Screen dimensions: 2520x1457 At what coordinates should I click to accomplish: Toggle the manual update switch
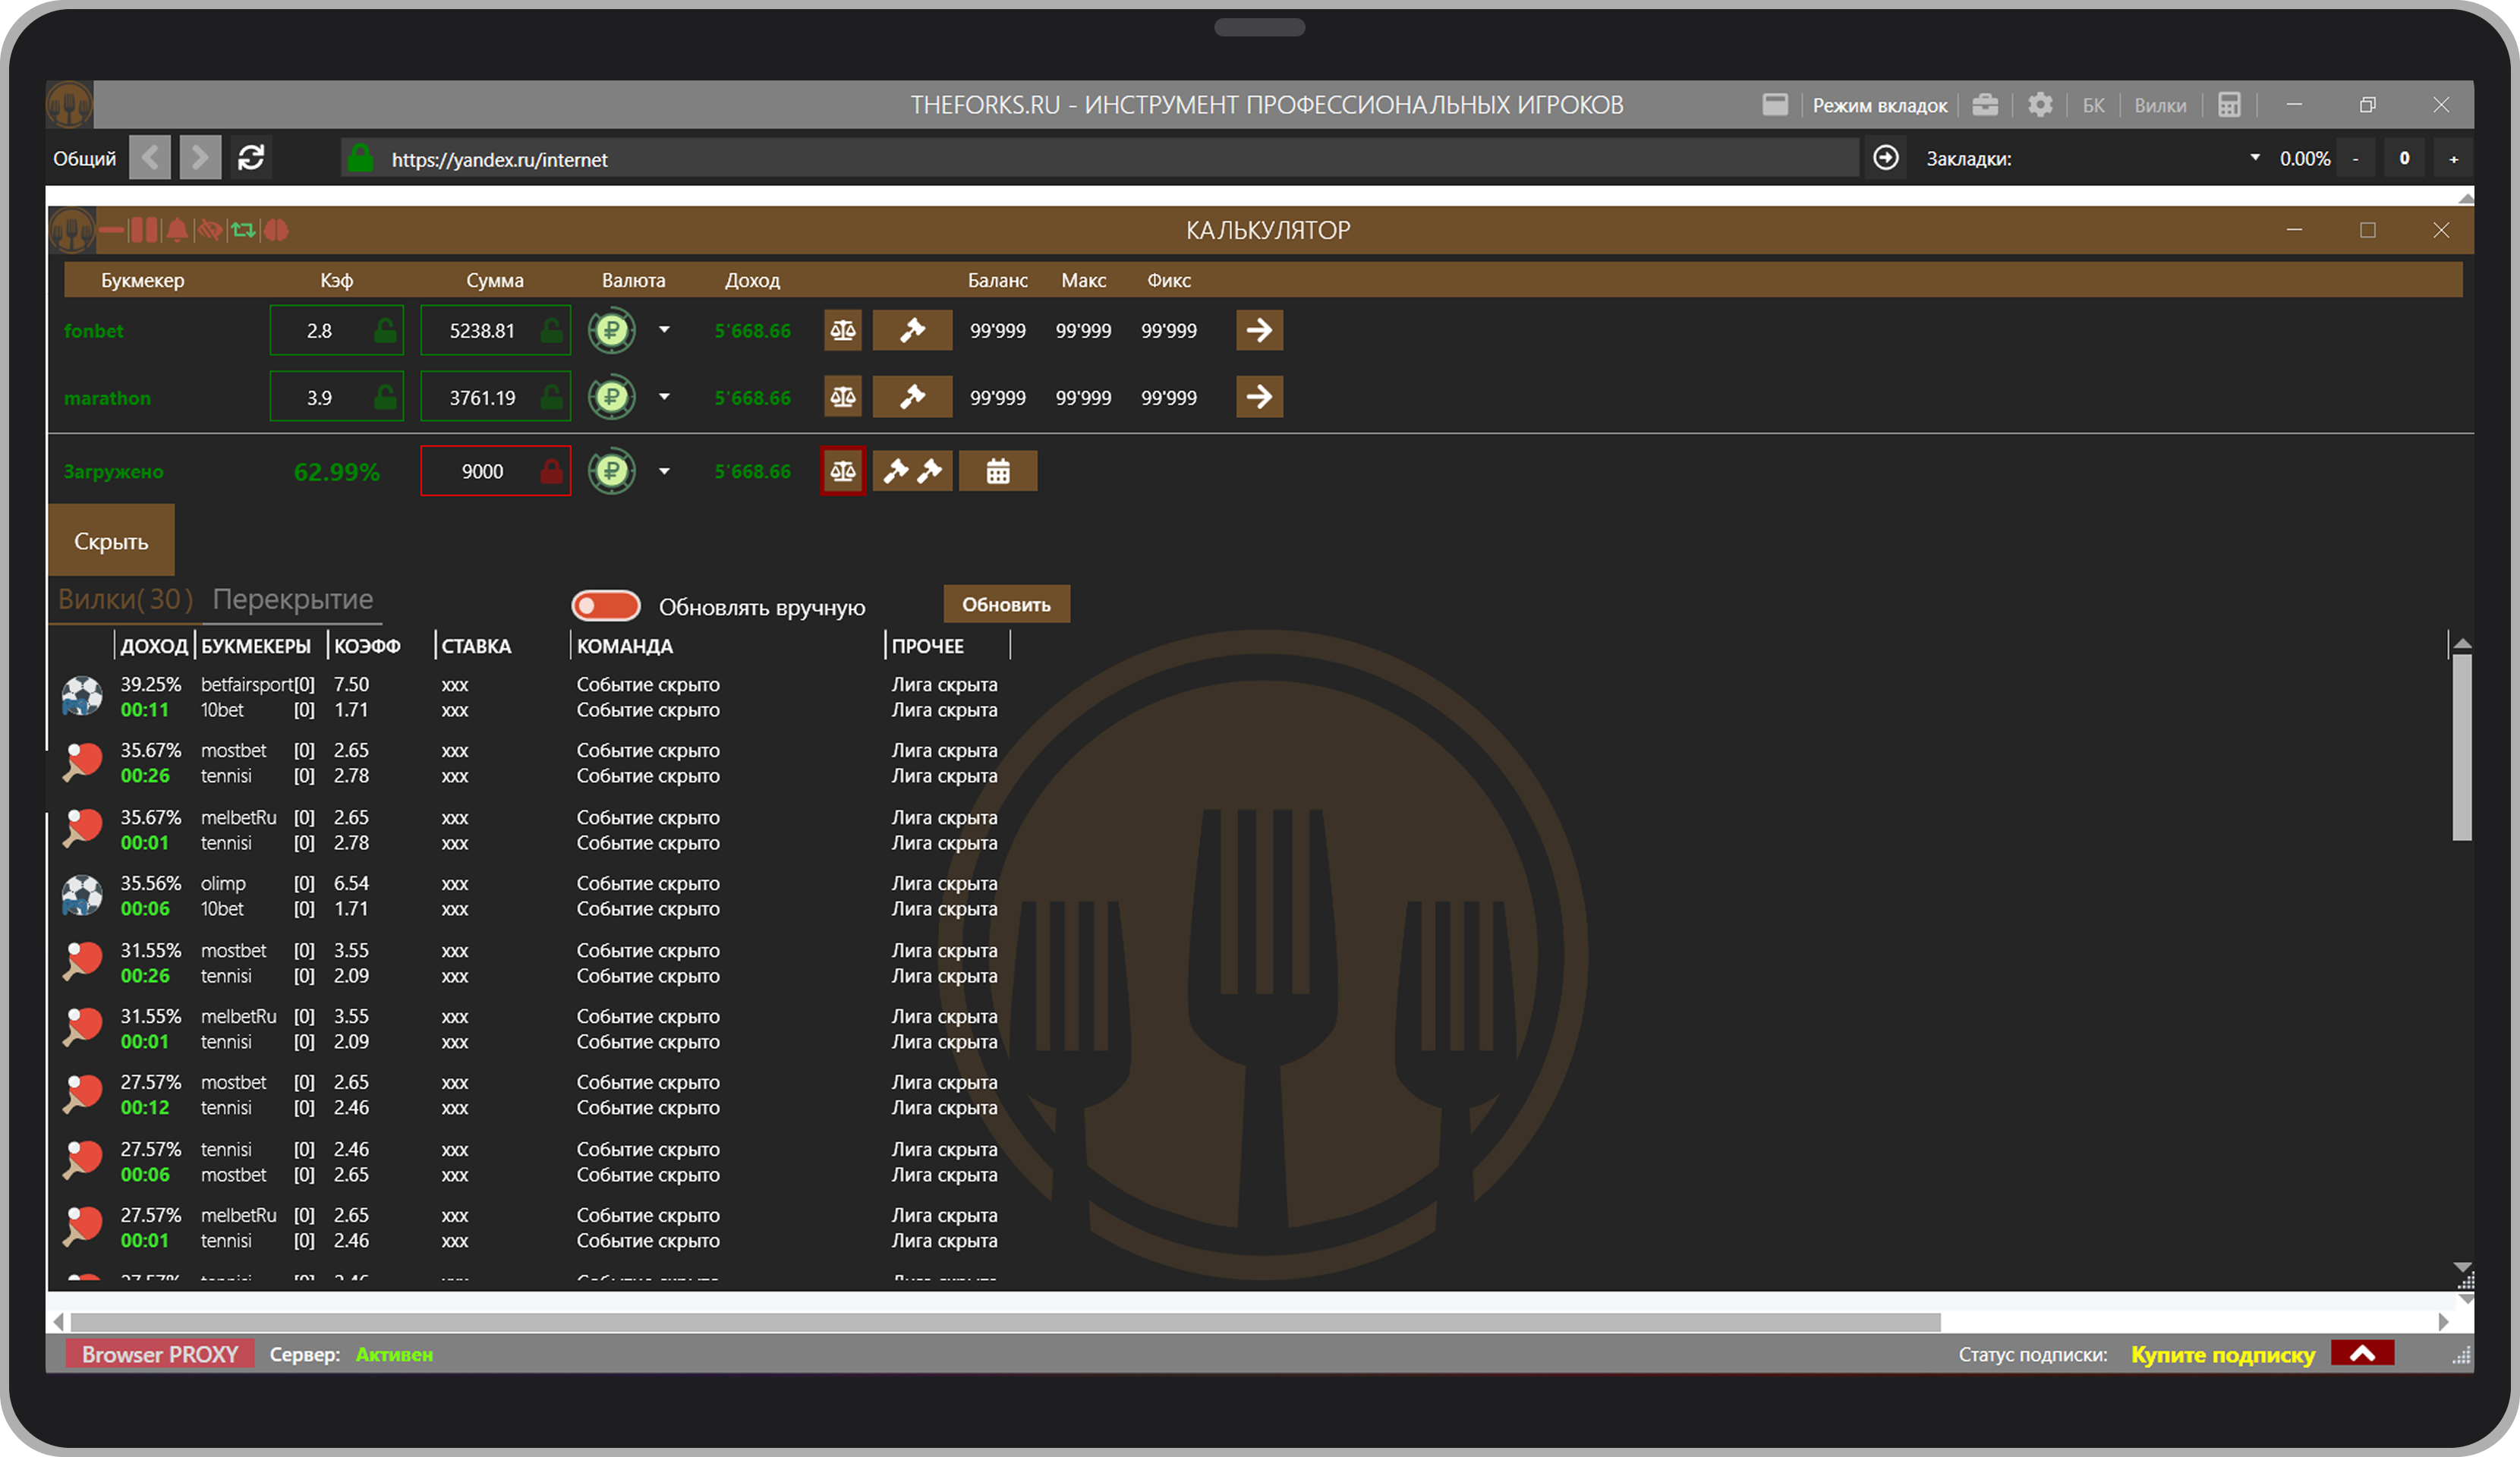(605, 606)
